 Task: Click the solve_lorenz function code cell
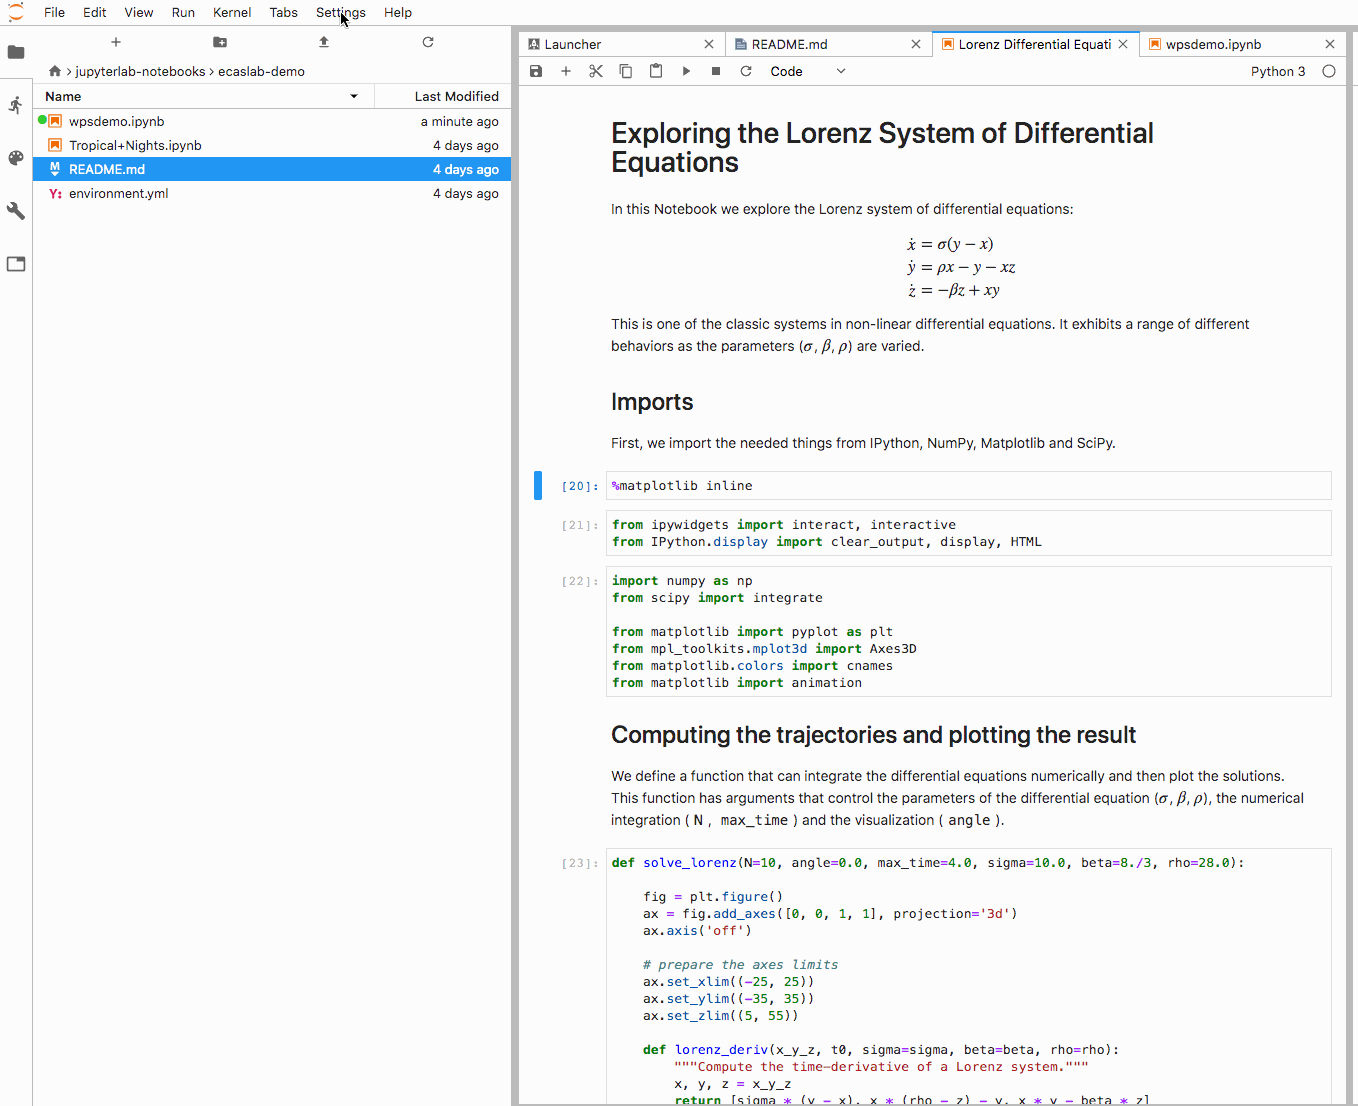pos(969,977)
